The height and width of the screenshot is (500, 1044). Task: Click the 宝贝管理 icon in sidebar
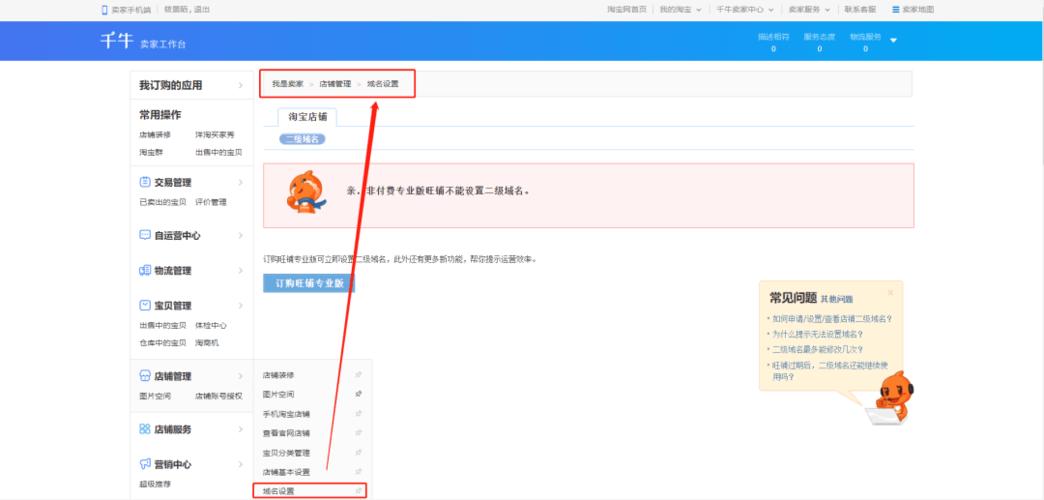tap(144, 306)
